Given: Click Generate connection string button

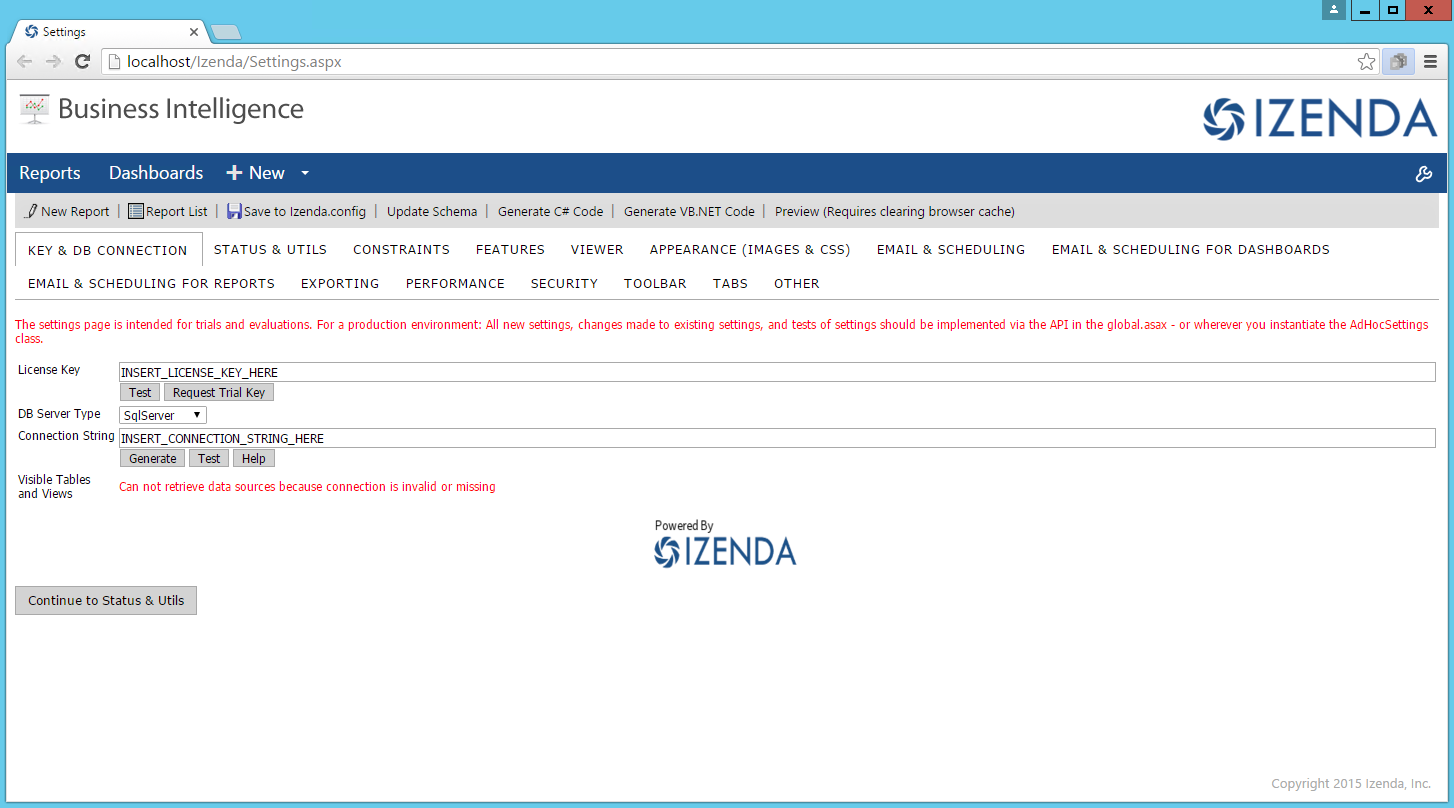Looking at the screenshot, I should click(153, 458).
